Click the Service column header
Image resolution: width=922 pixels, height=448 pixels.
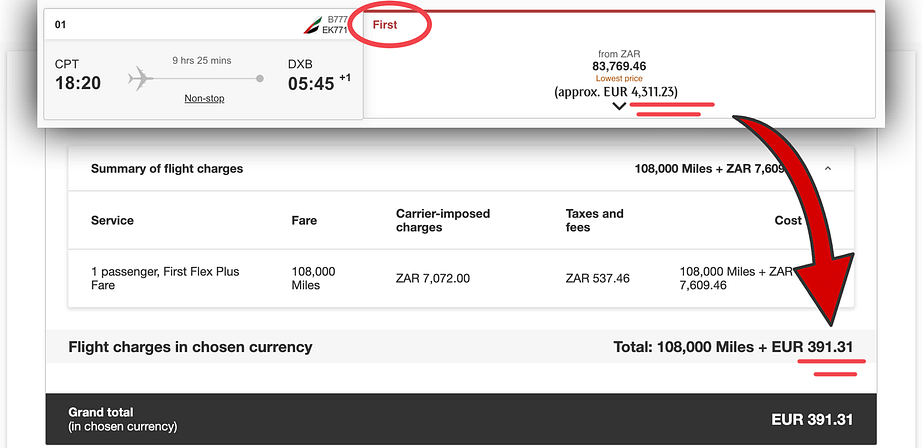click(x=112, y=220)
